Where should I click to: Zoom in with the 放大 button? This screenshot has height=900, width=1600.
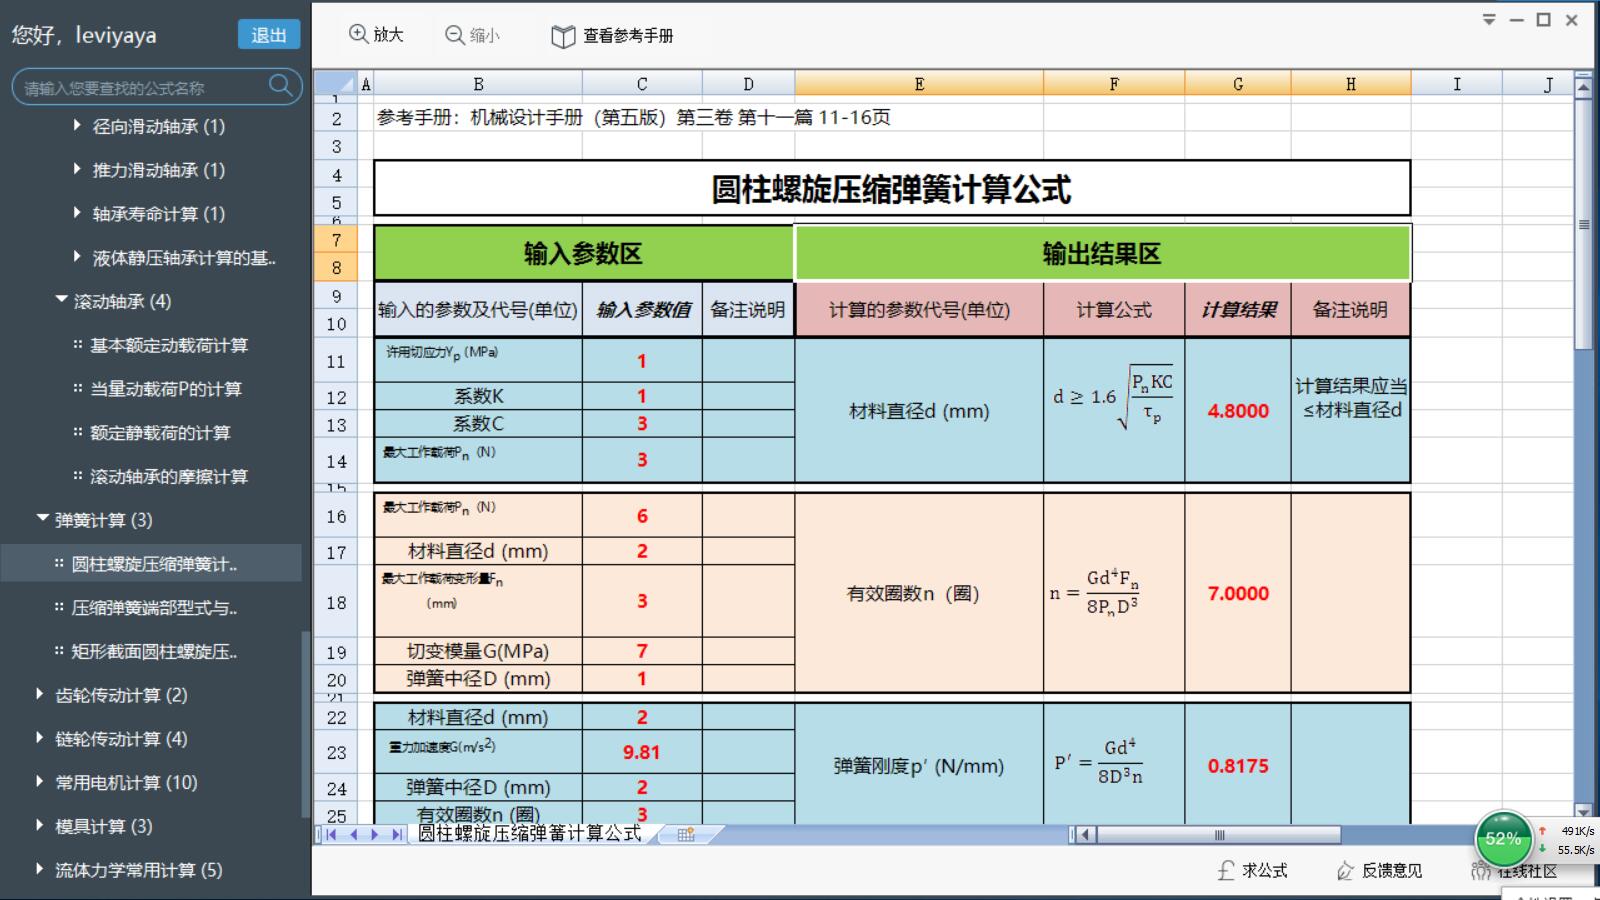[x=376, y=35]
